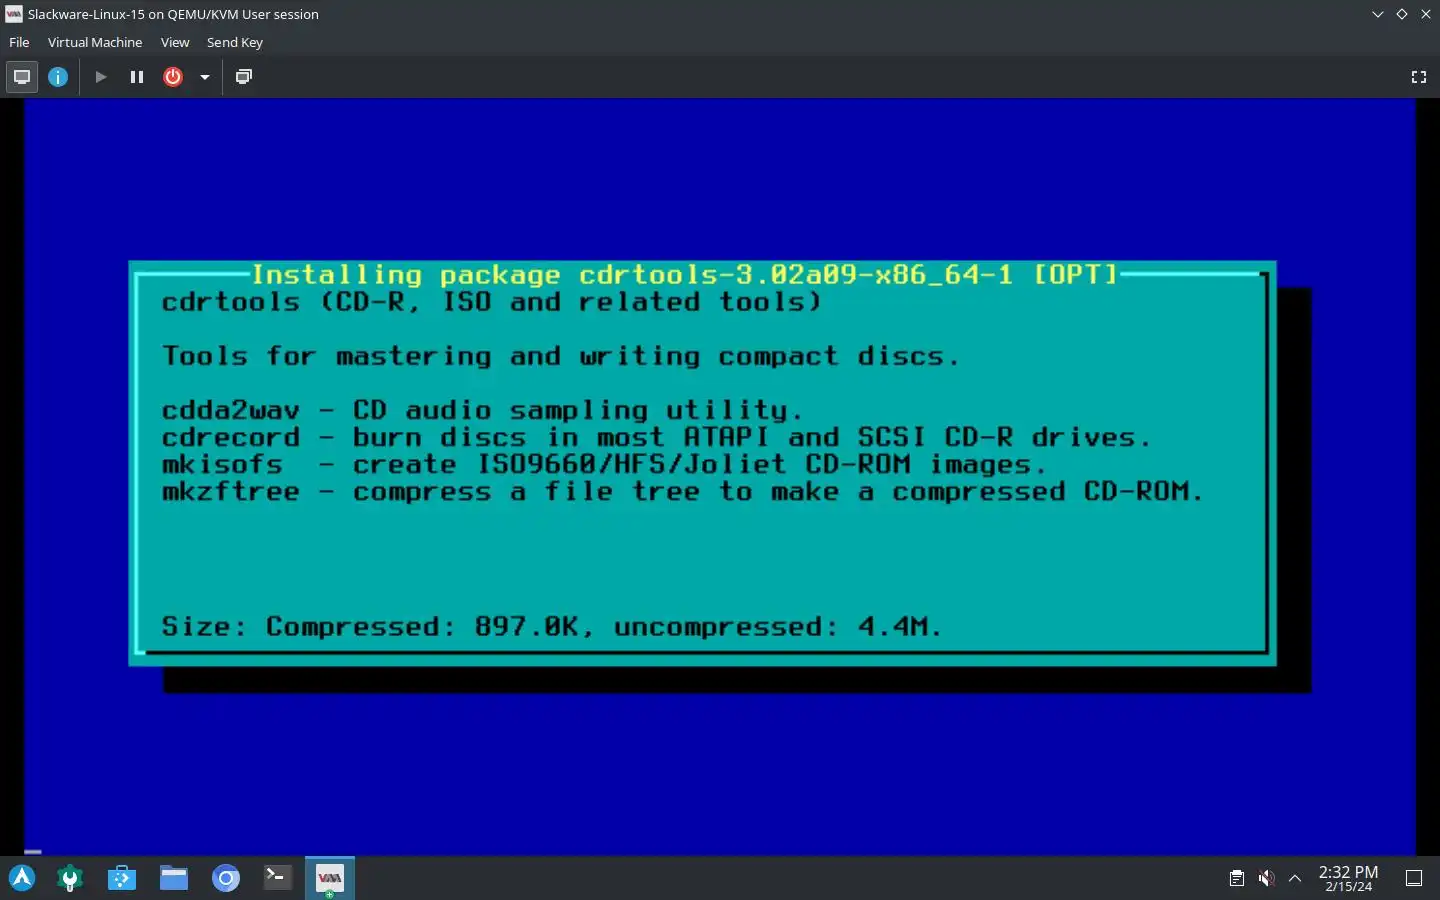
Task: Maximize the virt-manager window
Action: tap(1401, 14)
